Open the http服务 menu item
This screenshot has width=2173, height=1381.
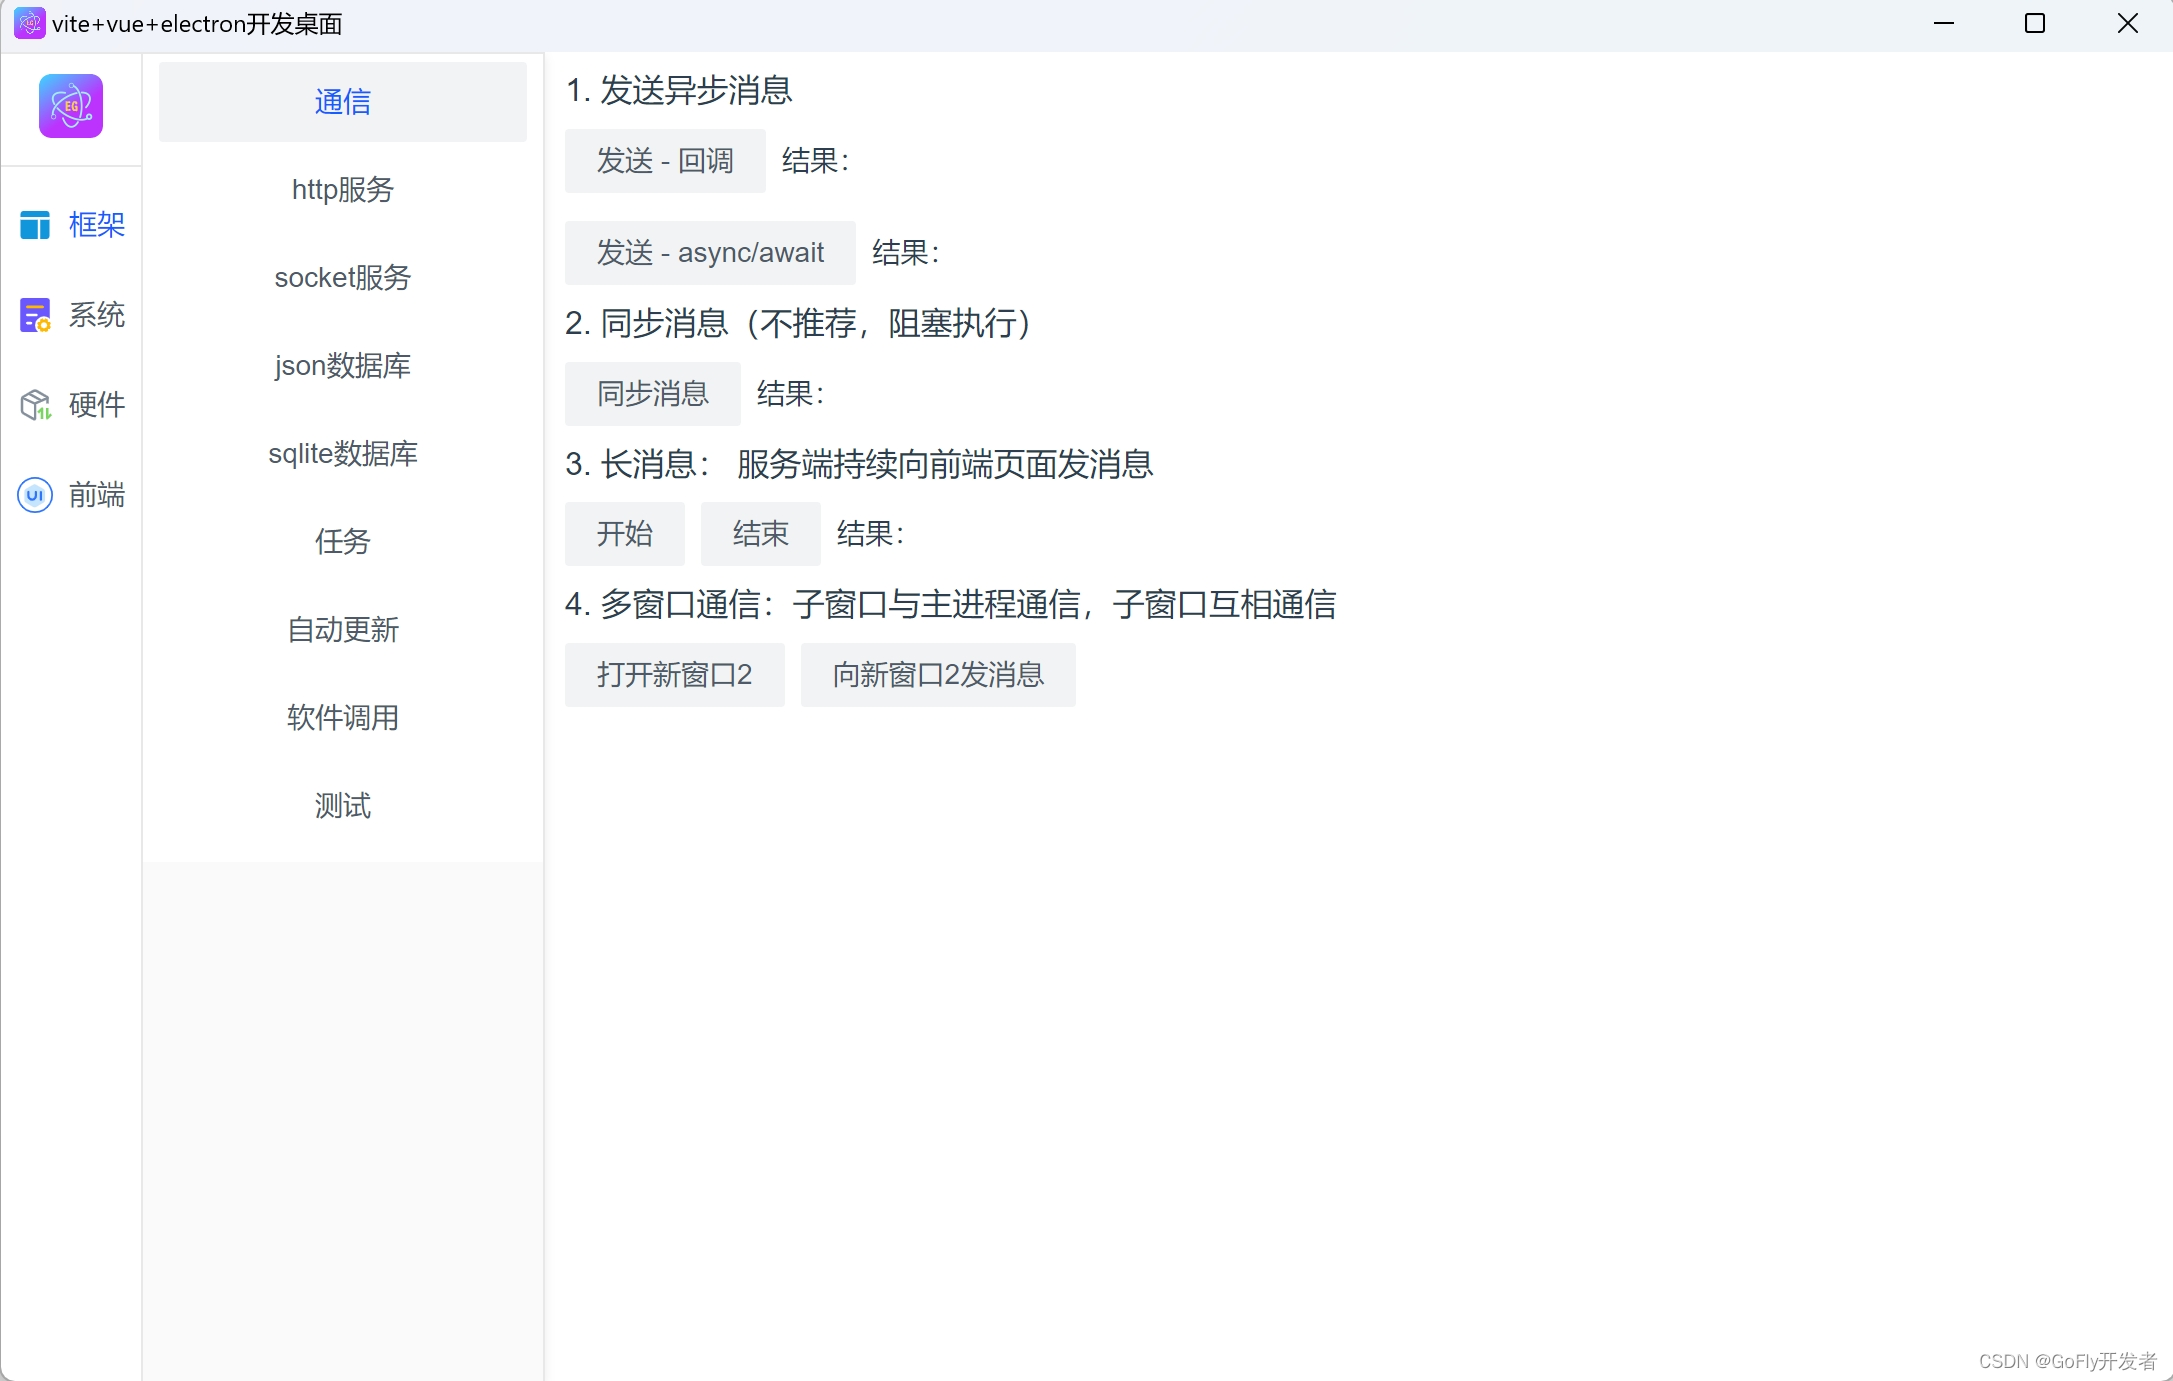(342, 189)
